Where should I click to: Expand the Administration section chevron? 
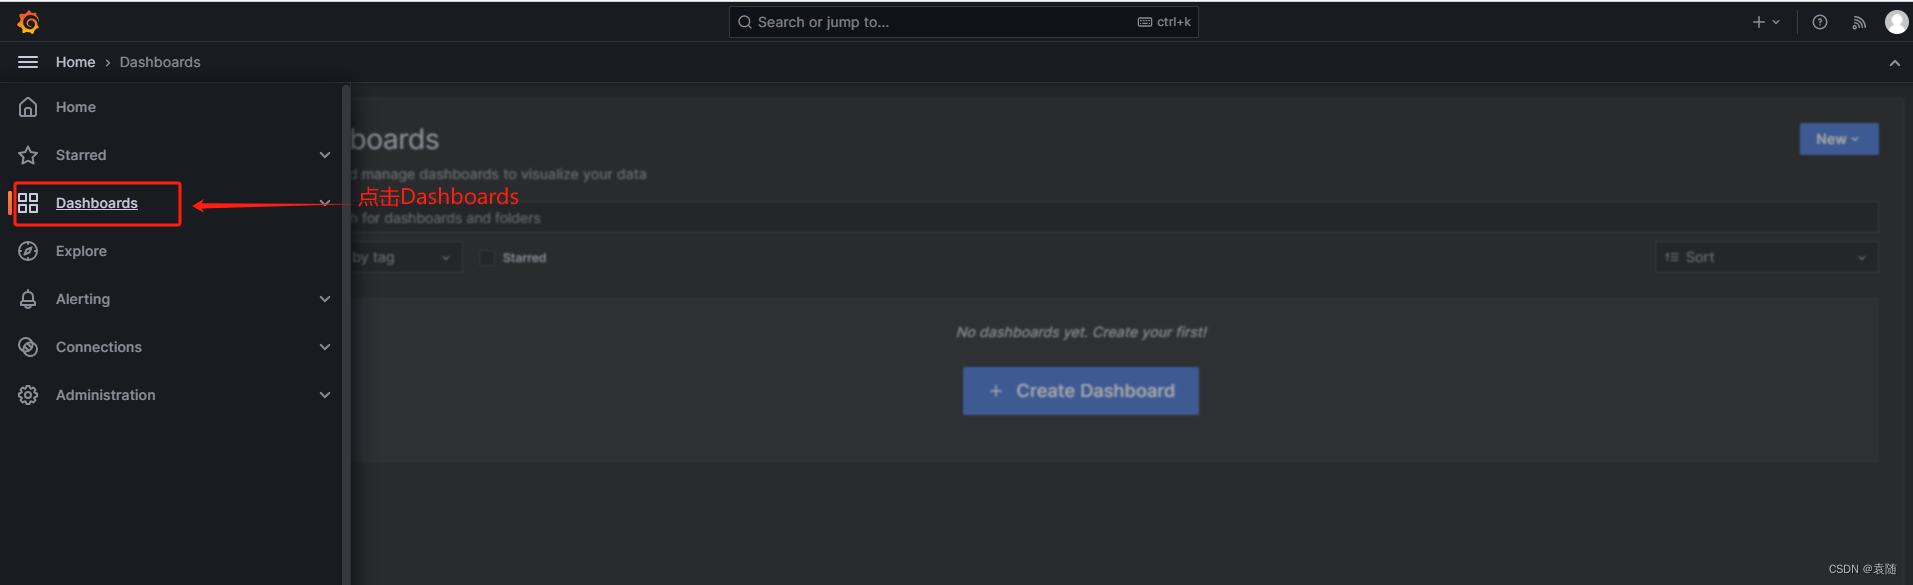pyautogui.click(x=325, y=395)
